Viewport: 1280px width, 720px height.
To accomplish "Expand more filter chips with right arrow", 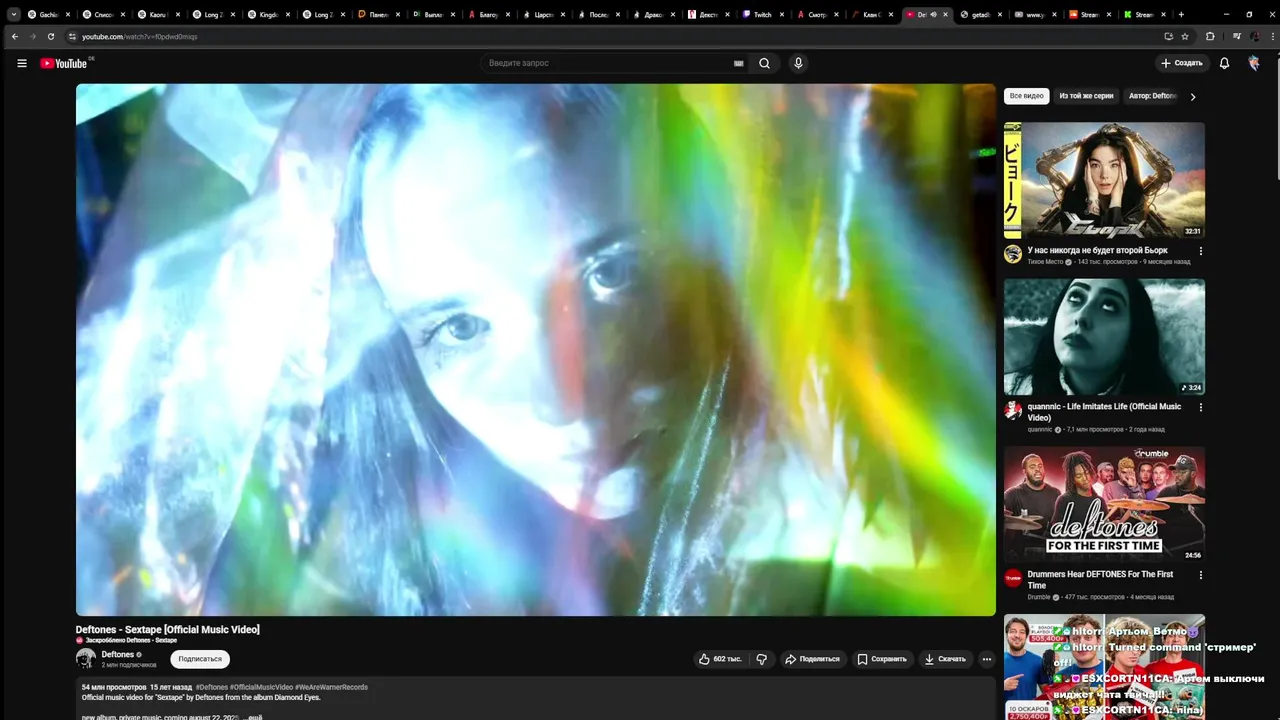I will coord(1192,96).
